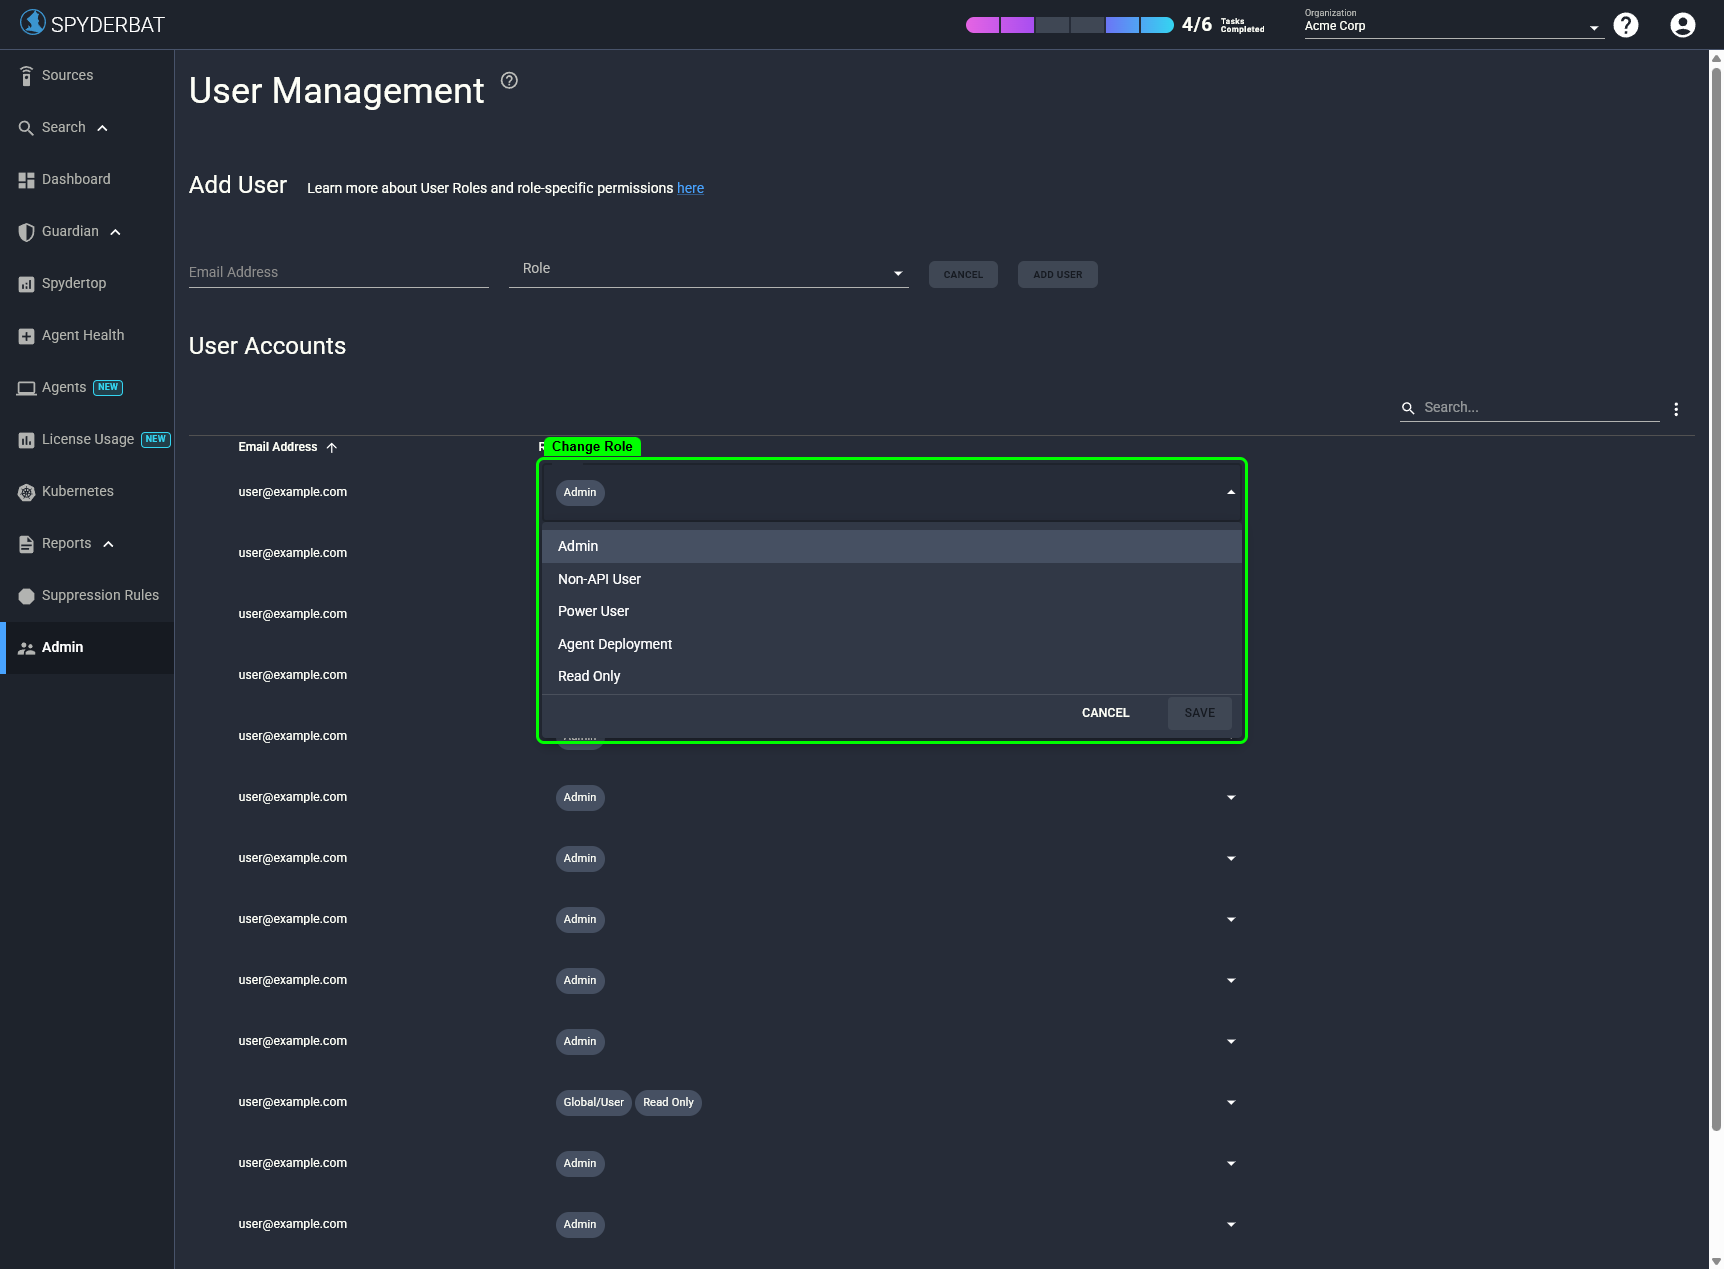Image resolution: width=1724 pixels, height=1269 pixels.
Task: Open the account profile icon
Action: coord(1681,24)
